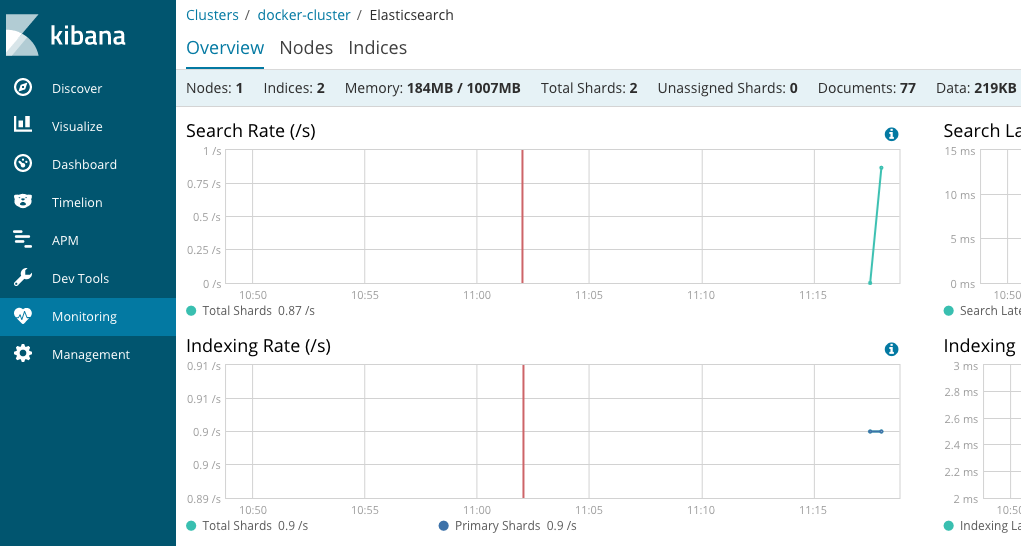
Task: Click the red marker line in Search Rate
Action: coord(522,217)
